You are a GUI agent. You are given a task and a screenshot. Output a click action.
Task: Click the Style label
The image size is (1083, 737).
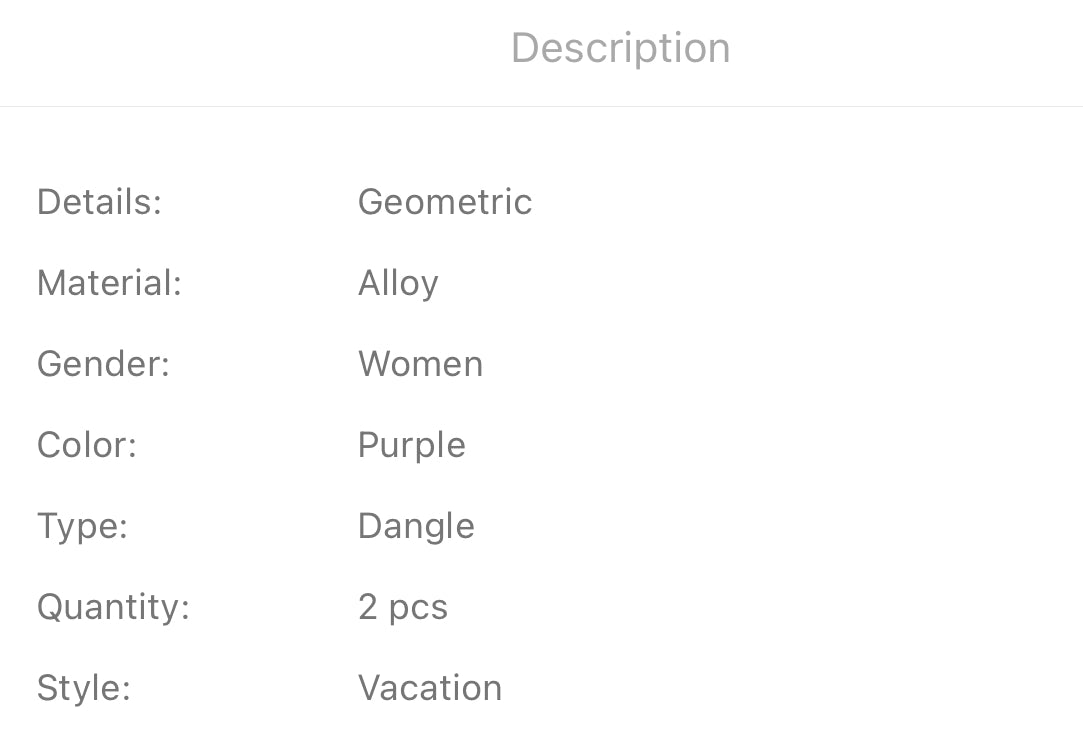(83, 688)
